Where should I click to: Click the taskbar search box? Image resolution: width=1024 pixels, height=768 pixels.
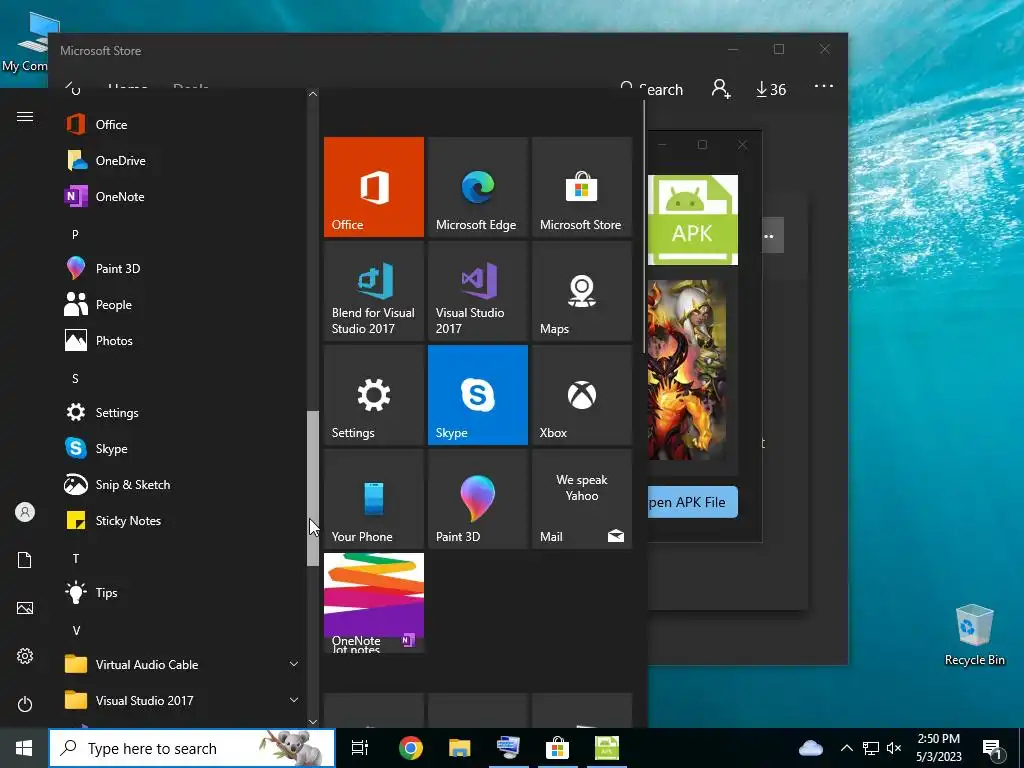(x=192, y=748)
